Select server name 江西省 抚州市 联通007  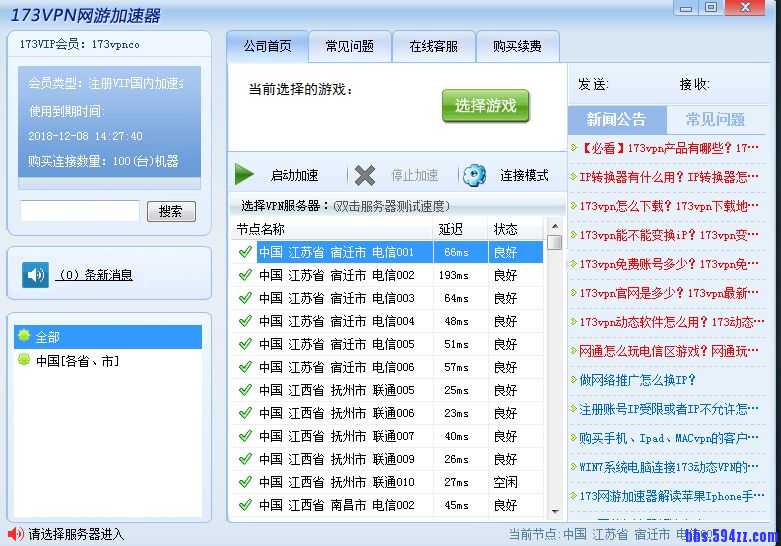tap(337, 436)
